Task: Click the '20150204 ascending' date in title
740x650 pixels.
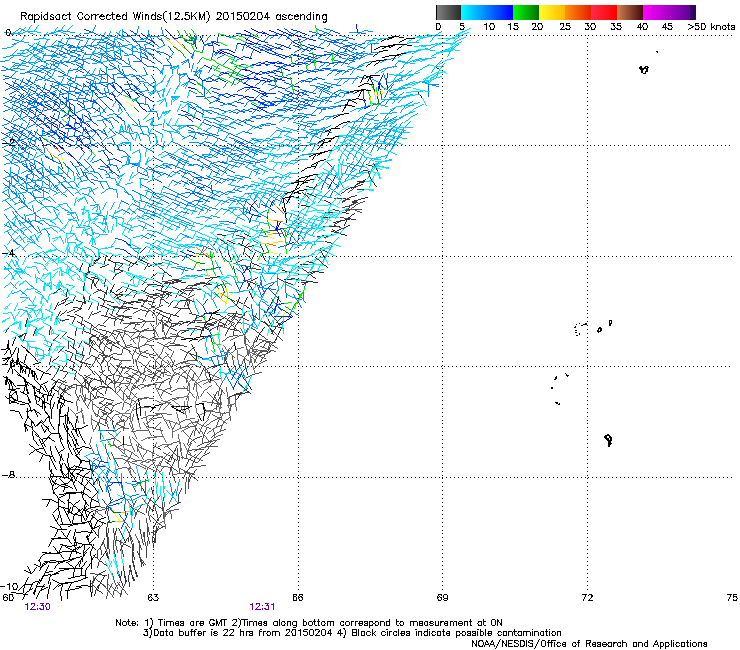Action: (271, 16)
